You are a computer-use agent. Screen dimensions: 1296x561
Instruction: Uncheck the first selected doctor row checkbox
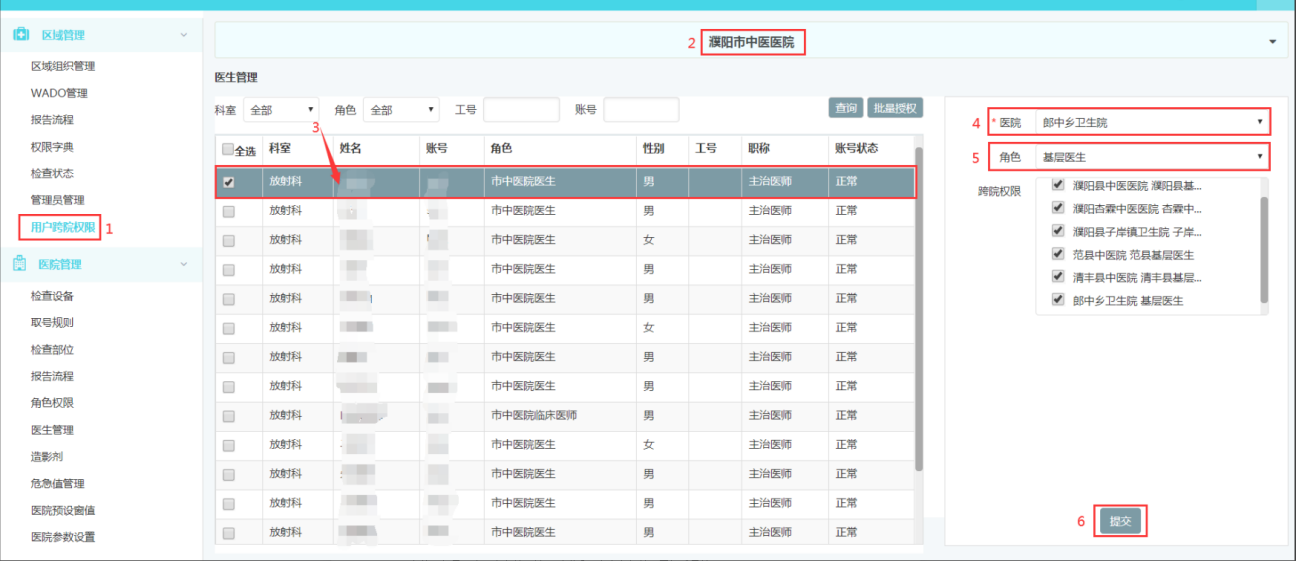point(229,183)
